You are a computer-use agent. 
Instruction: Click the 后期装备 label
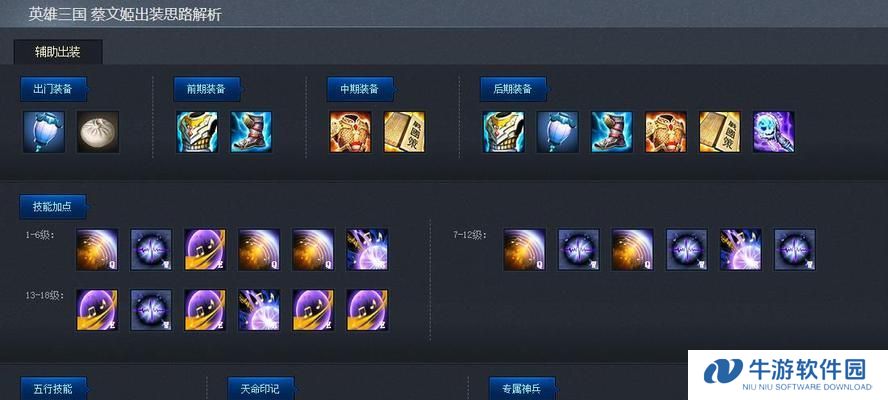pyautogui.click(x=513, y=89)
